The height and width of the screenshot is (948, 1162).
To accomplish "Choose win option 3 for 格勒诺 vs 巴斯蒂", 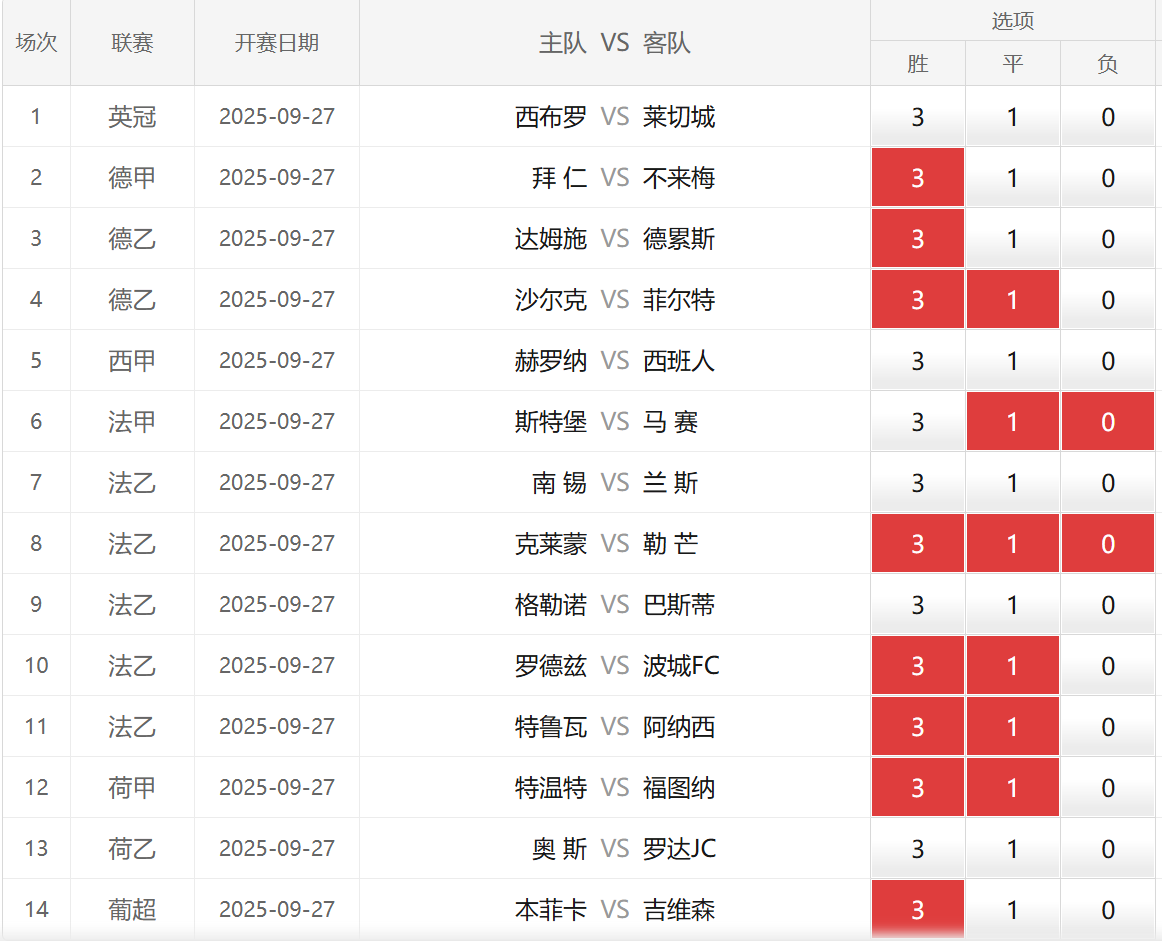I will pyautogui.click(x=917, y=605).
